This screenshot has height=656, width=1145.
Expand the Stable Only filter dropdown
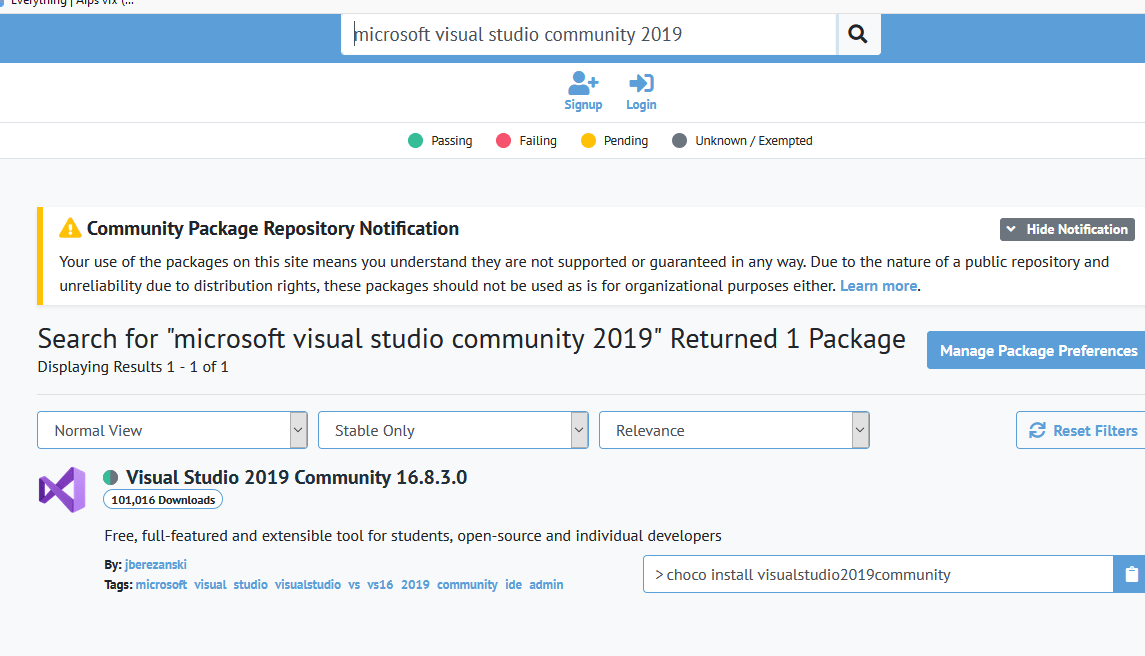[453, 430]
